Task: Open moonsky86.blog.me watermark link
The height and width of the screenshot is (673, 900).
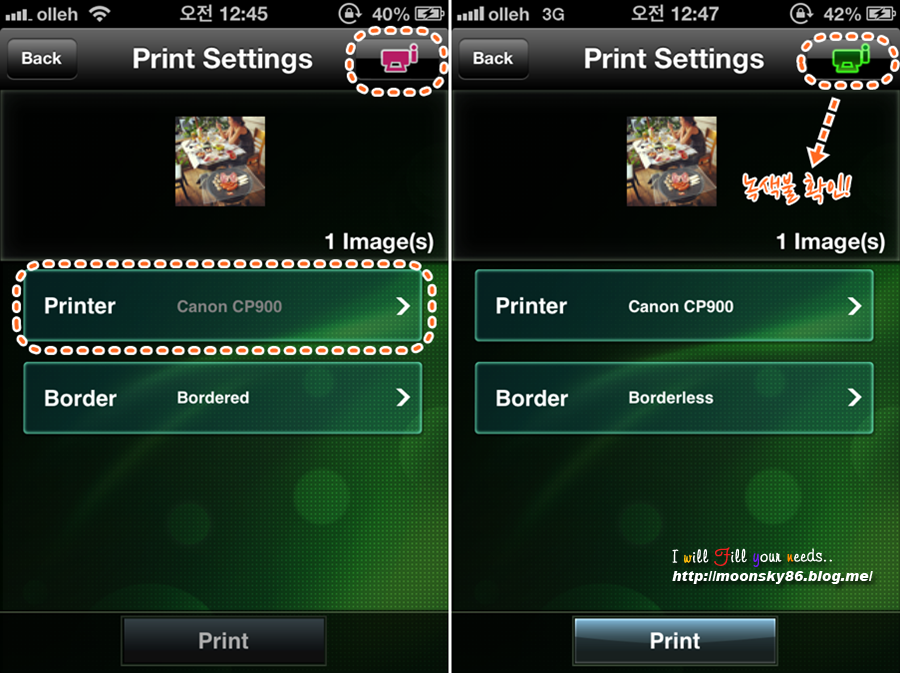Action: (772, 575)
